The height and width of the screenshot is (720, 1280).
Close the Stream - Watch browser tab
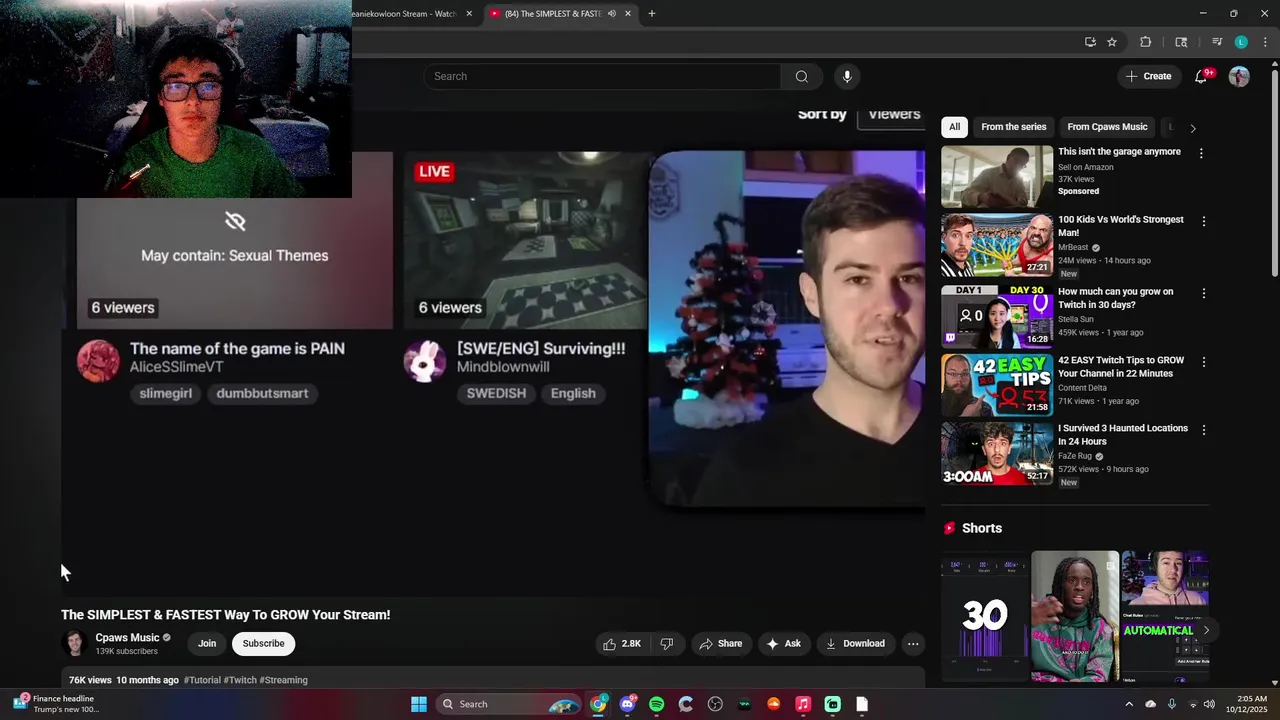click(x=469, y=13)
